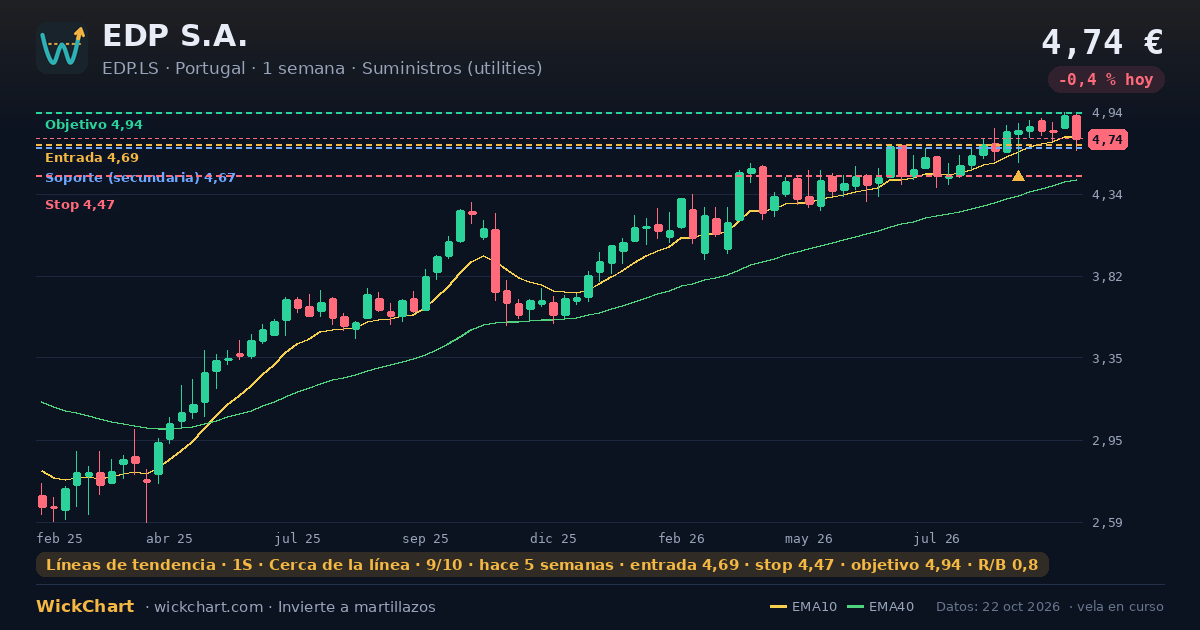Click the 4,94 y-axis value
The image size is (1200, 630).
[1108, 113]
